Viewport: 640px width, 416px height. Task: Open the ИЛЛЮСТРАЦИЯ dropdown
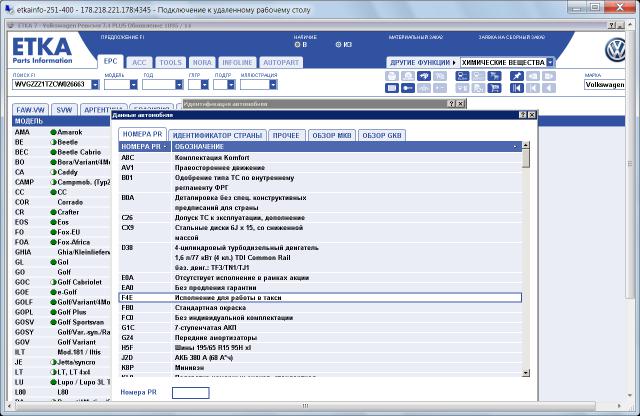tap(273, 85)
